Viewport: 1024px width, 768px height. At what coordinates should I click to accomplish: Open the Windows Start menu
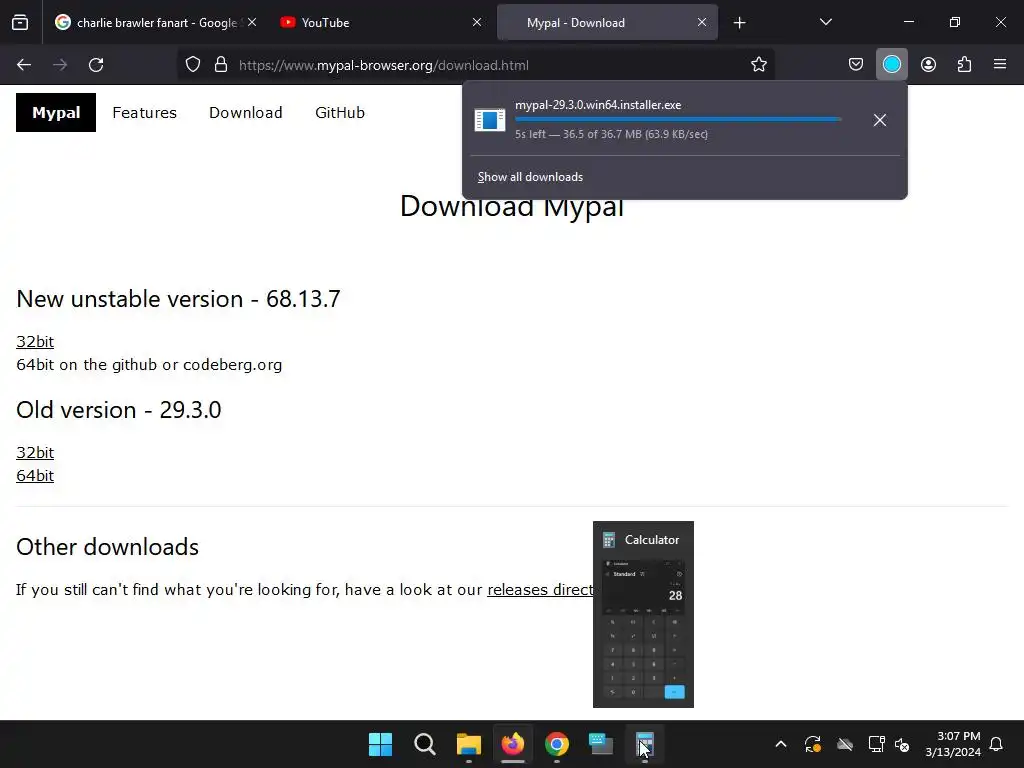pos(380,744)
